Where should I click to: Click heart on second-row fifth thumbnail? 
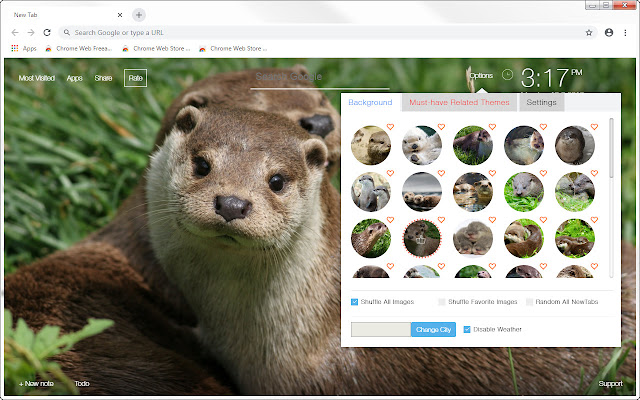tap(594, 173)
